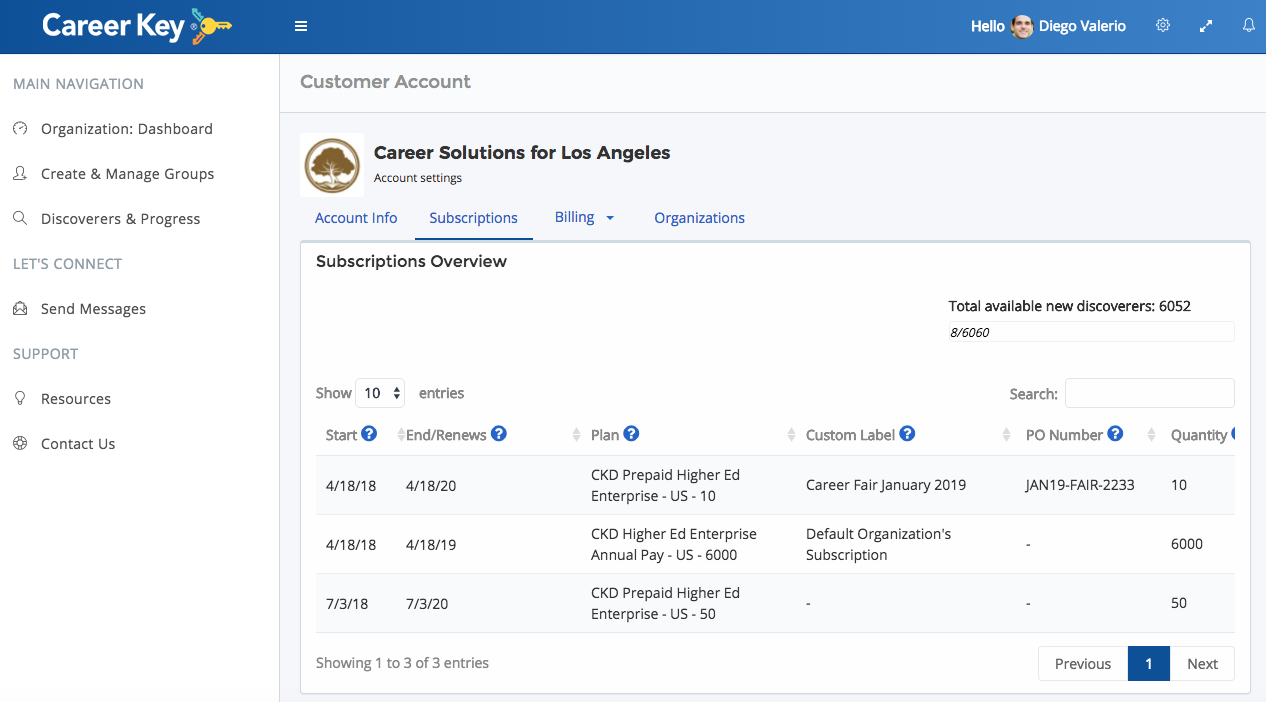Toggle the hamburger sidebar menu
Image resolution: width=1266 pixels, height=702 pixels.
click(301, 27)
